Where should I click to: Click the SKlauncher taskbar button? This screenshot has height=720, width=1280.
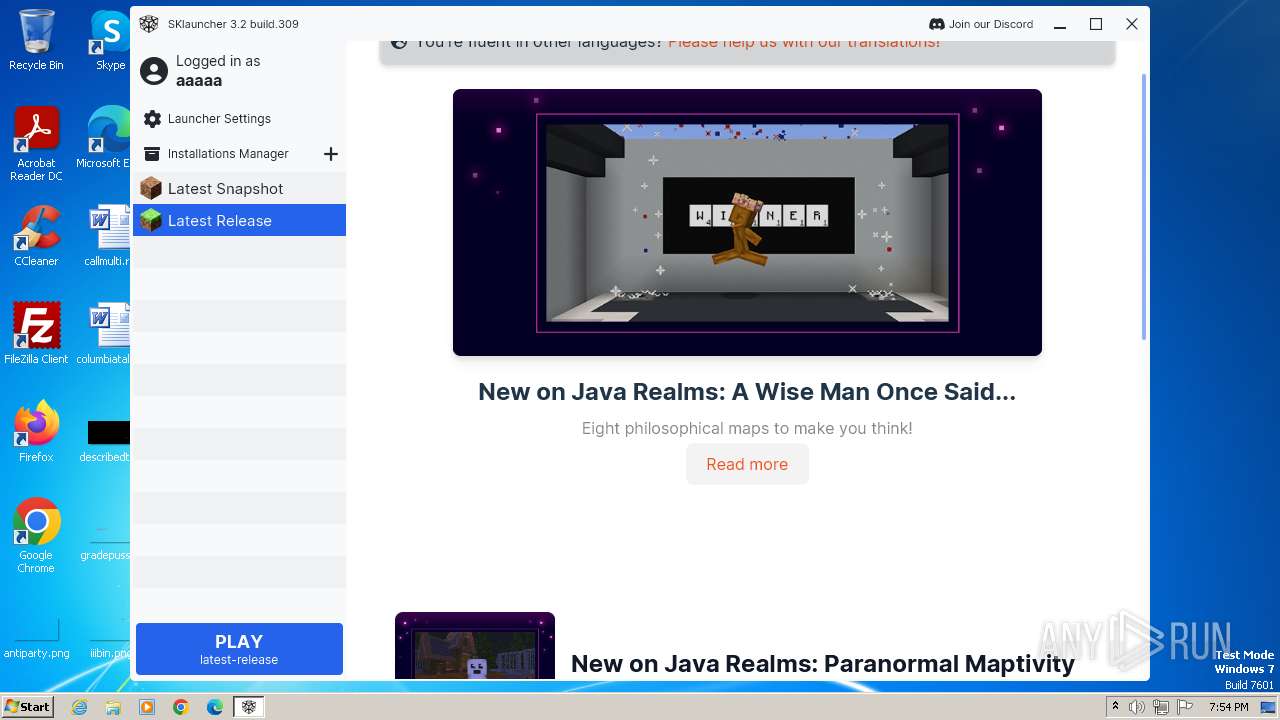[x=249, y=707]
